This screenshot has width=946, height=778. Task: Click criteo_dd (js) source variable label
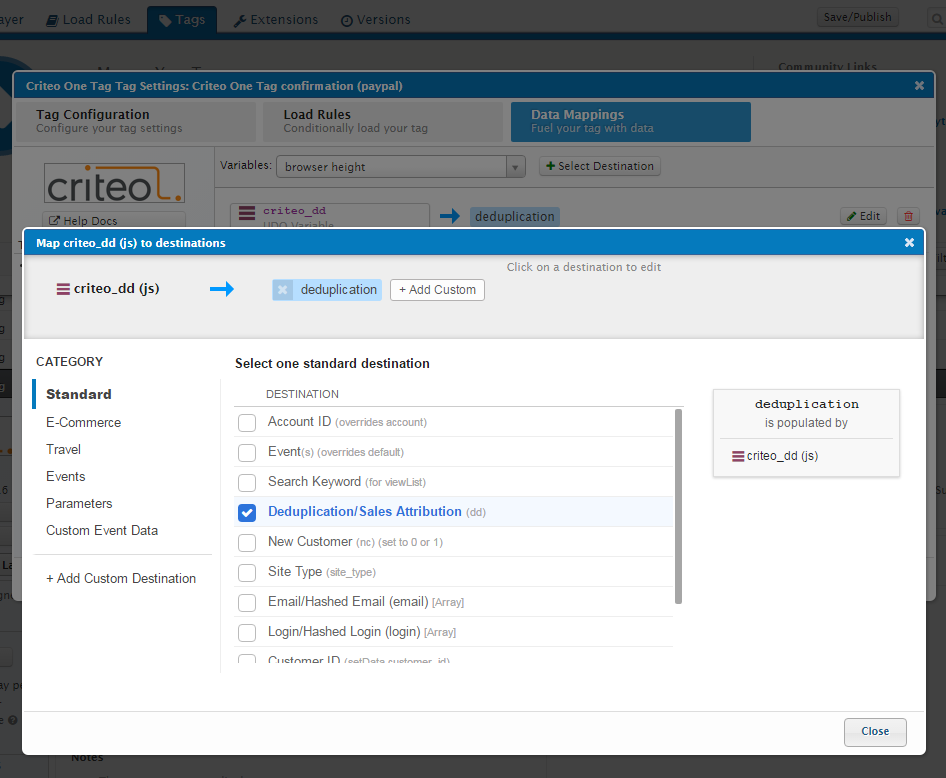(116, 289)
